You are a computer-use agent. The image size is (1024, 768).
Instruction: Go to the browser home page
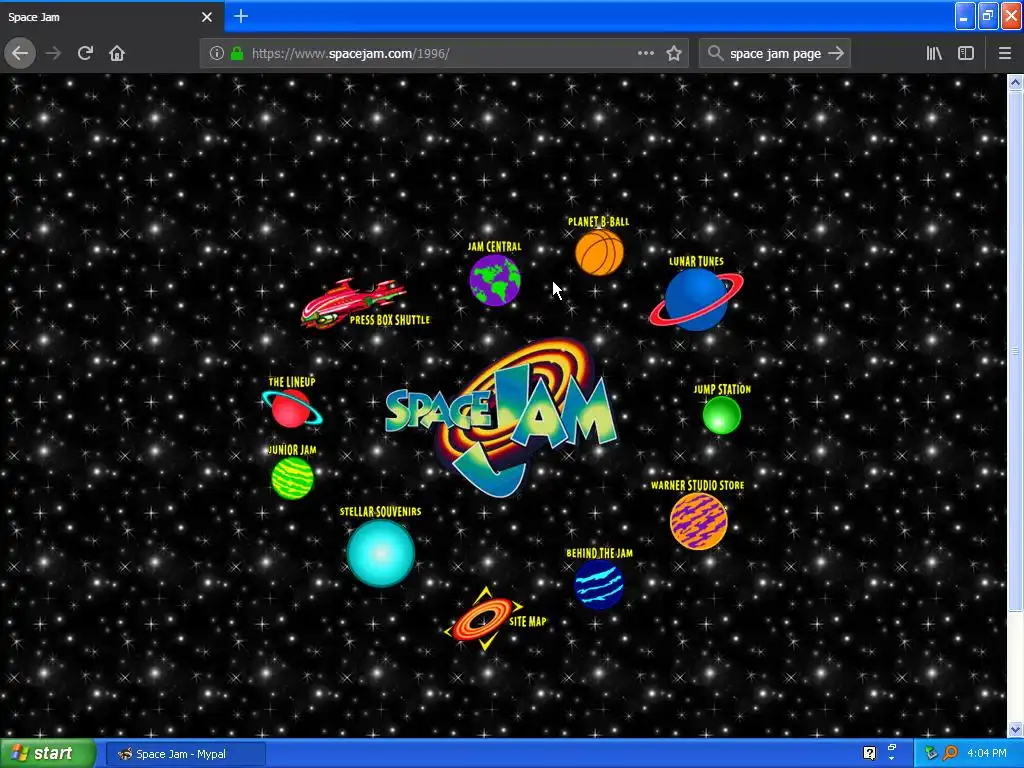[117, 54]
